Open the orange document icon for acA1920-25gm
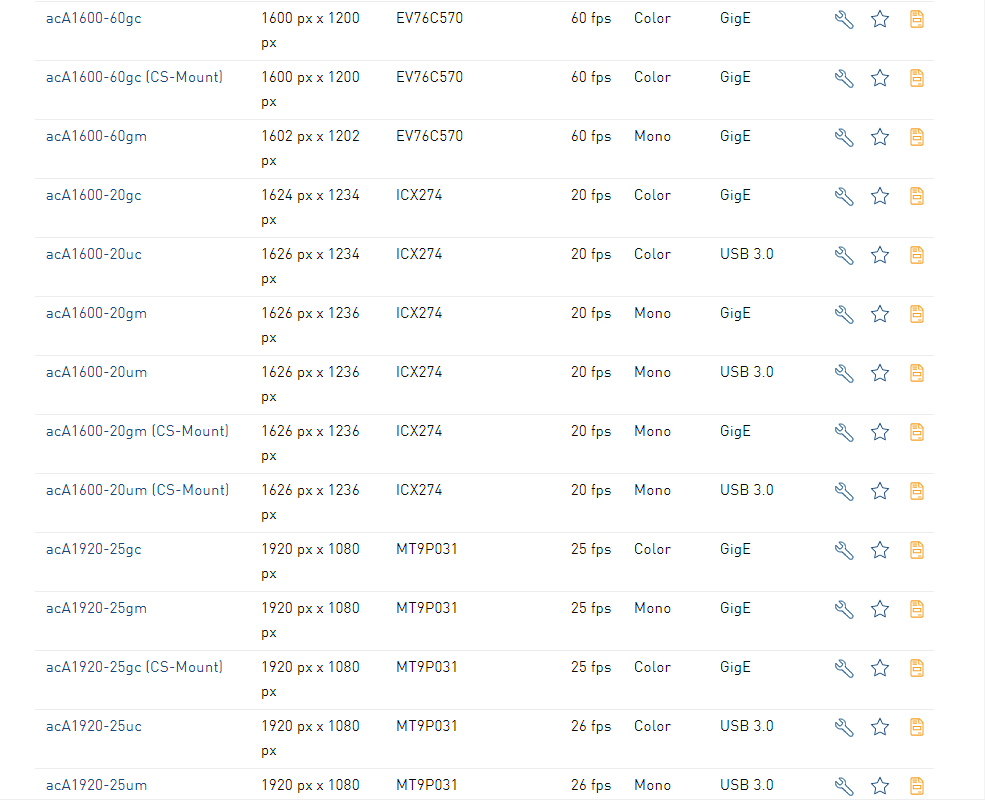 916,609
